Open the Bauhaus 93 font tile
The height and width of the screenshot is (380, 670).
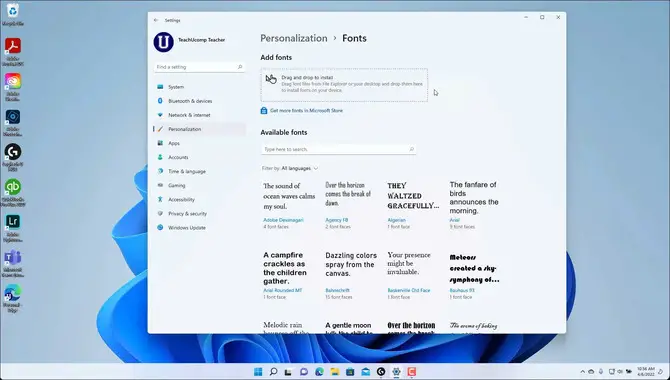point(475,275)
